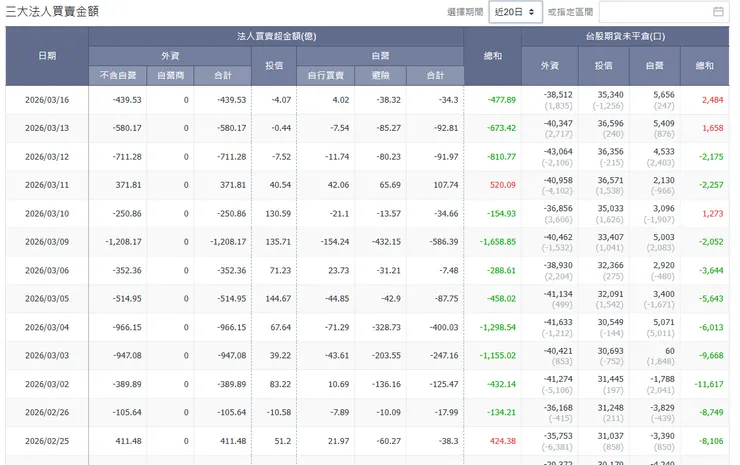This screenshot has height=465, width=740.
Task: Click the red 520.09 total value
Action: 503,185
